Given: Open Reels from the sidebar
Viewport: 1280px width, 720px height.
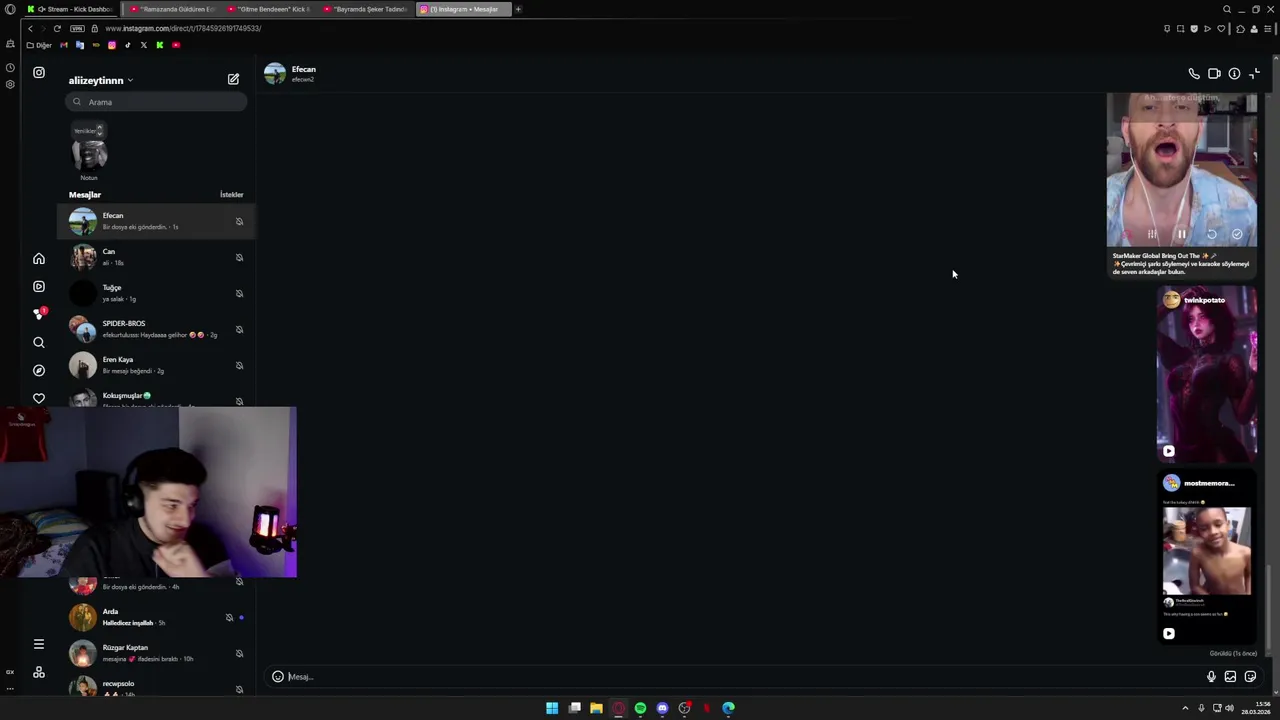Looking at the screenshot, I should [x=39, y=287].
